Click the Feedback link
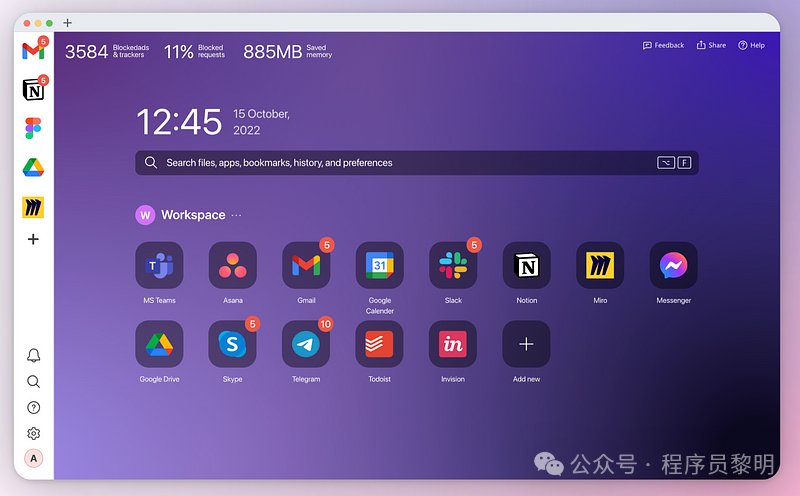This screenshot has height=496, width=800. click(x=663, y=45)
